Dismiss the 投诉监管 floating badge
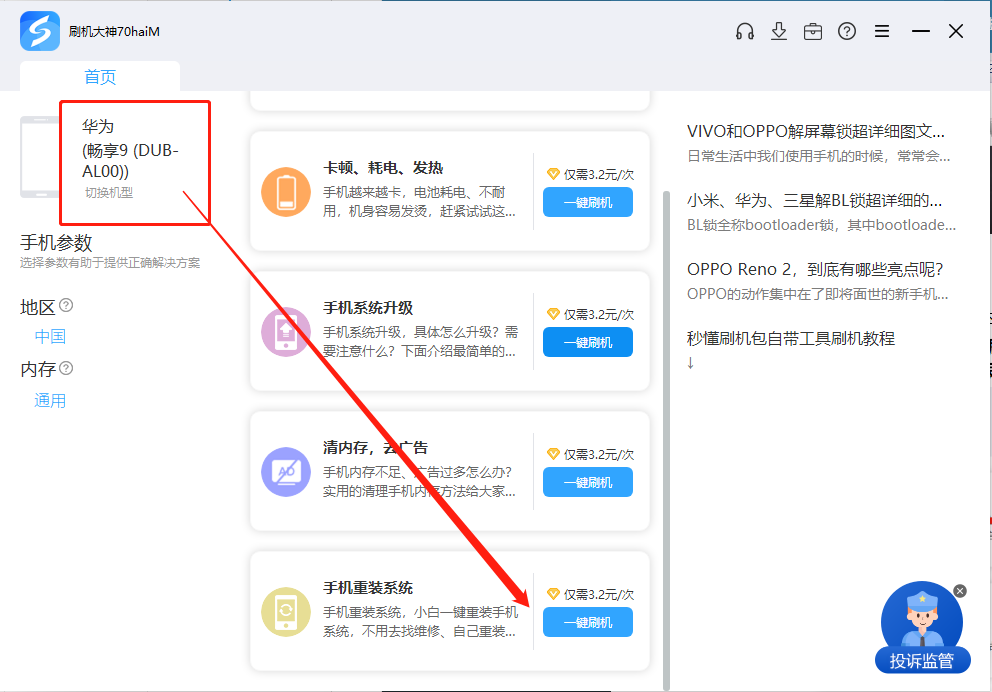992x692 pixels. coord(960,591)
